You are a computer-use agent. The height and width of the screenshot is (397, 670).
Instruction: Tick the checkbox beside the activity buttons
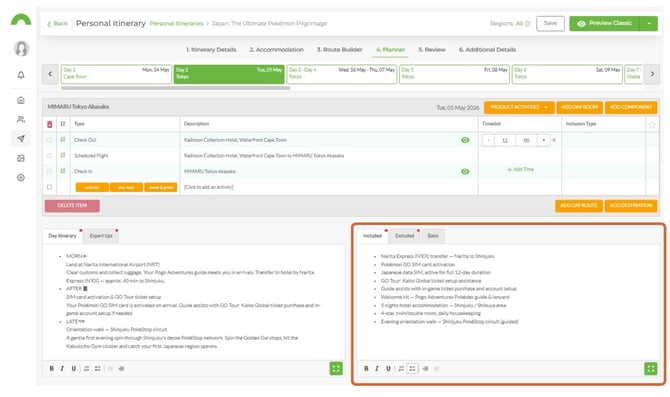tap(50, 187)
